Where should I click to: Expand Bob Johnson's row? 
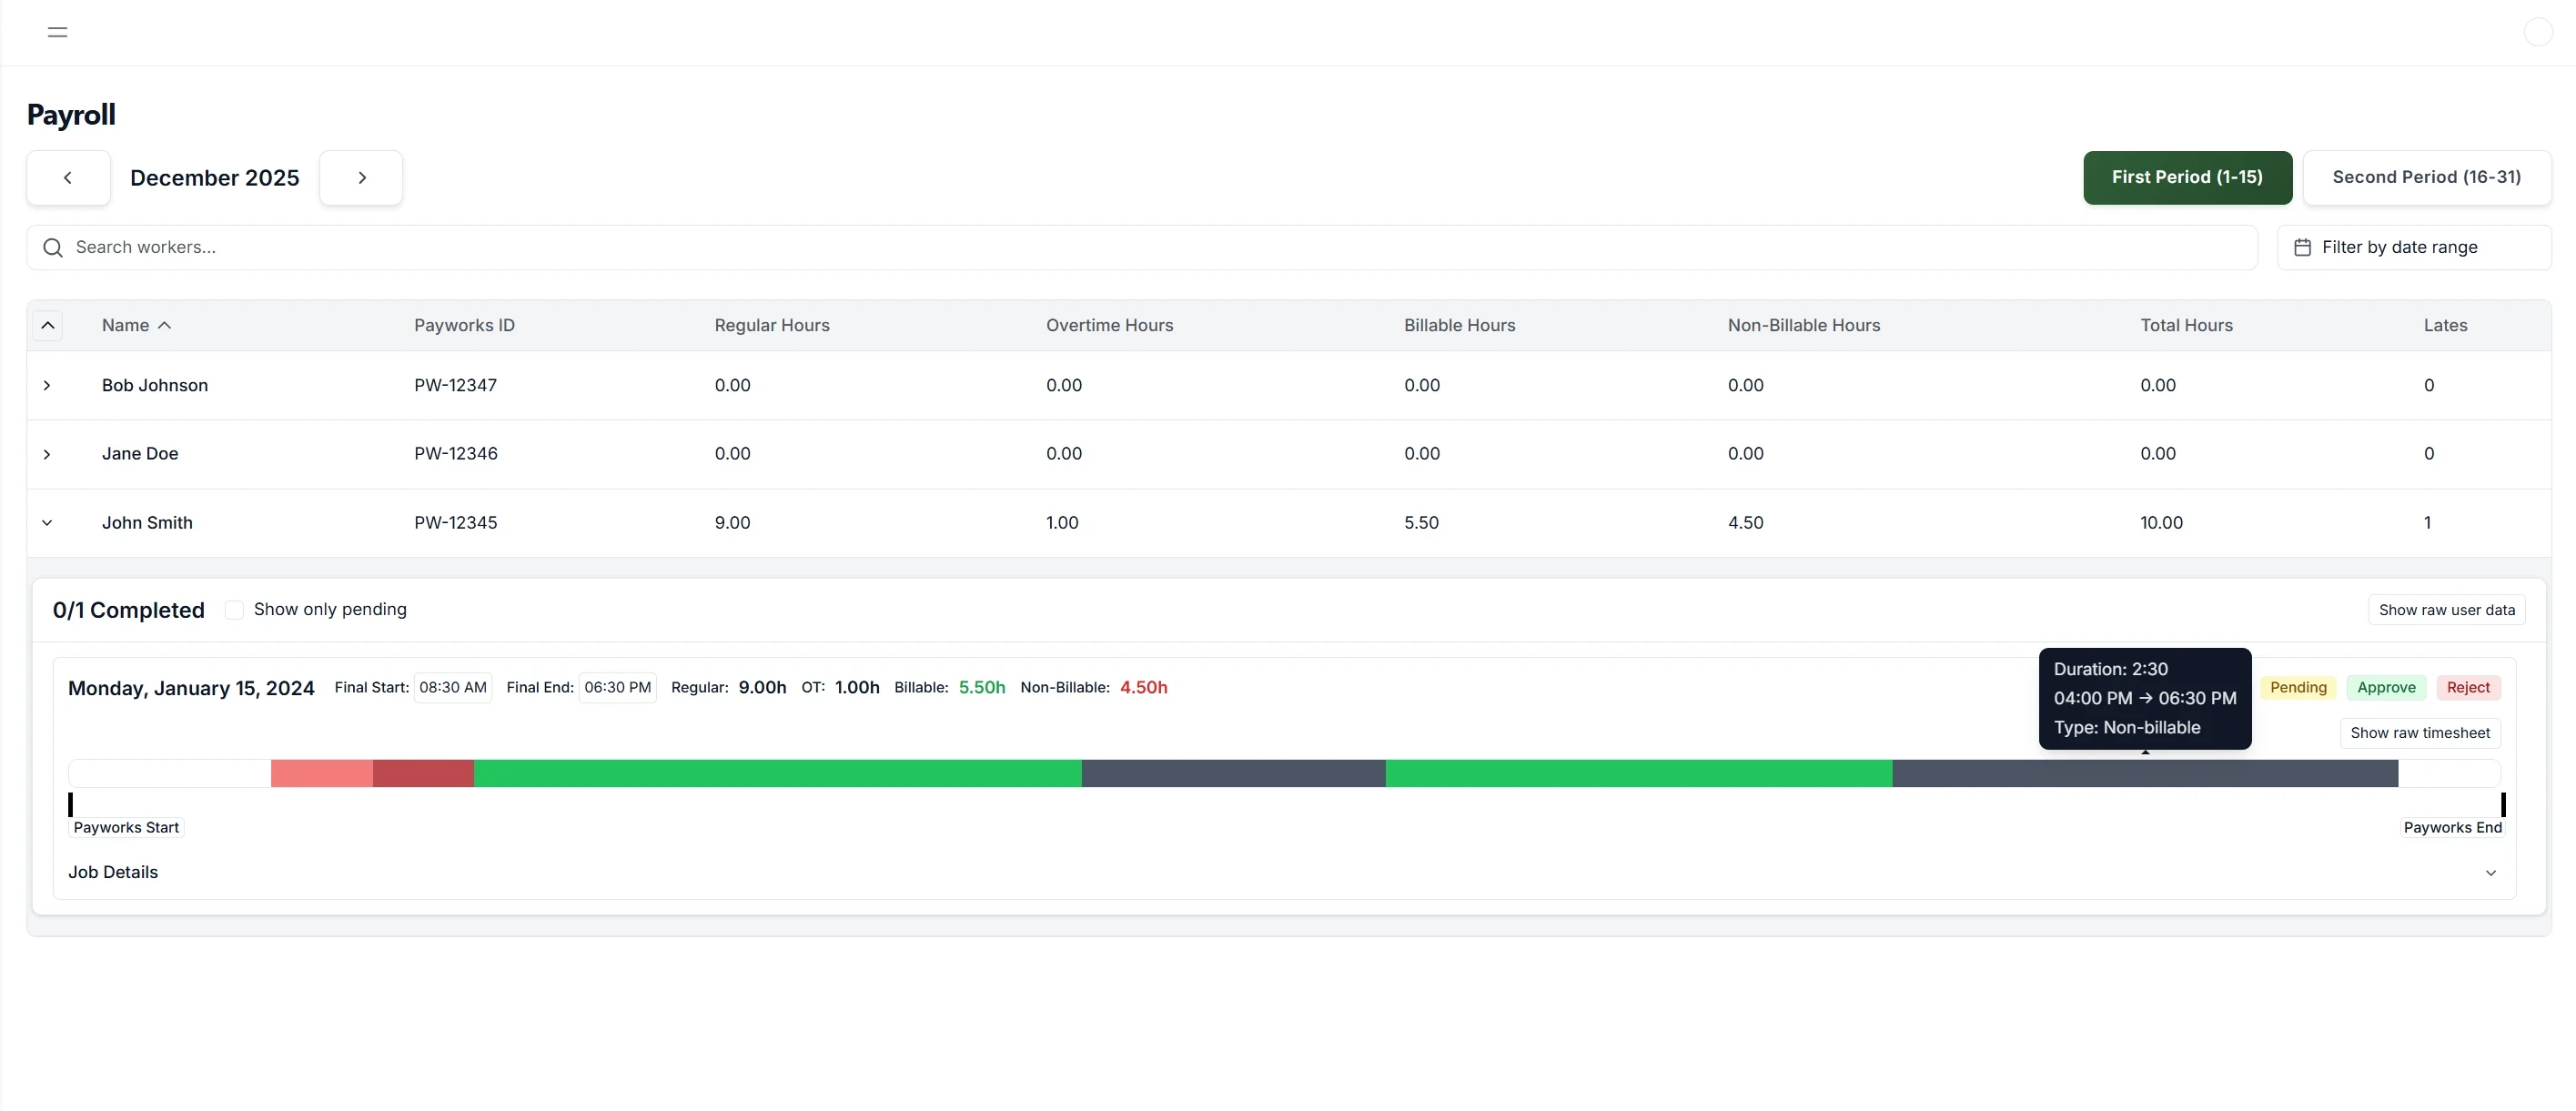(47, 386)
